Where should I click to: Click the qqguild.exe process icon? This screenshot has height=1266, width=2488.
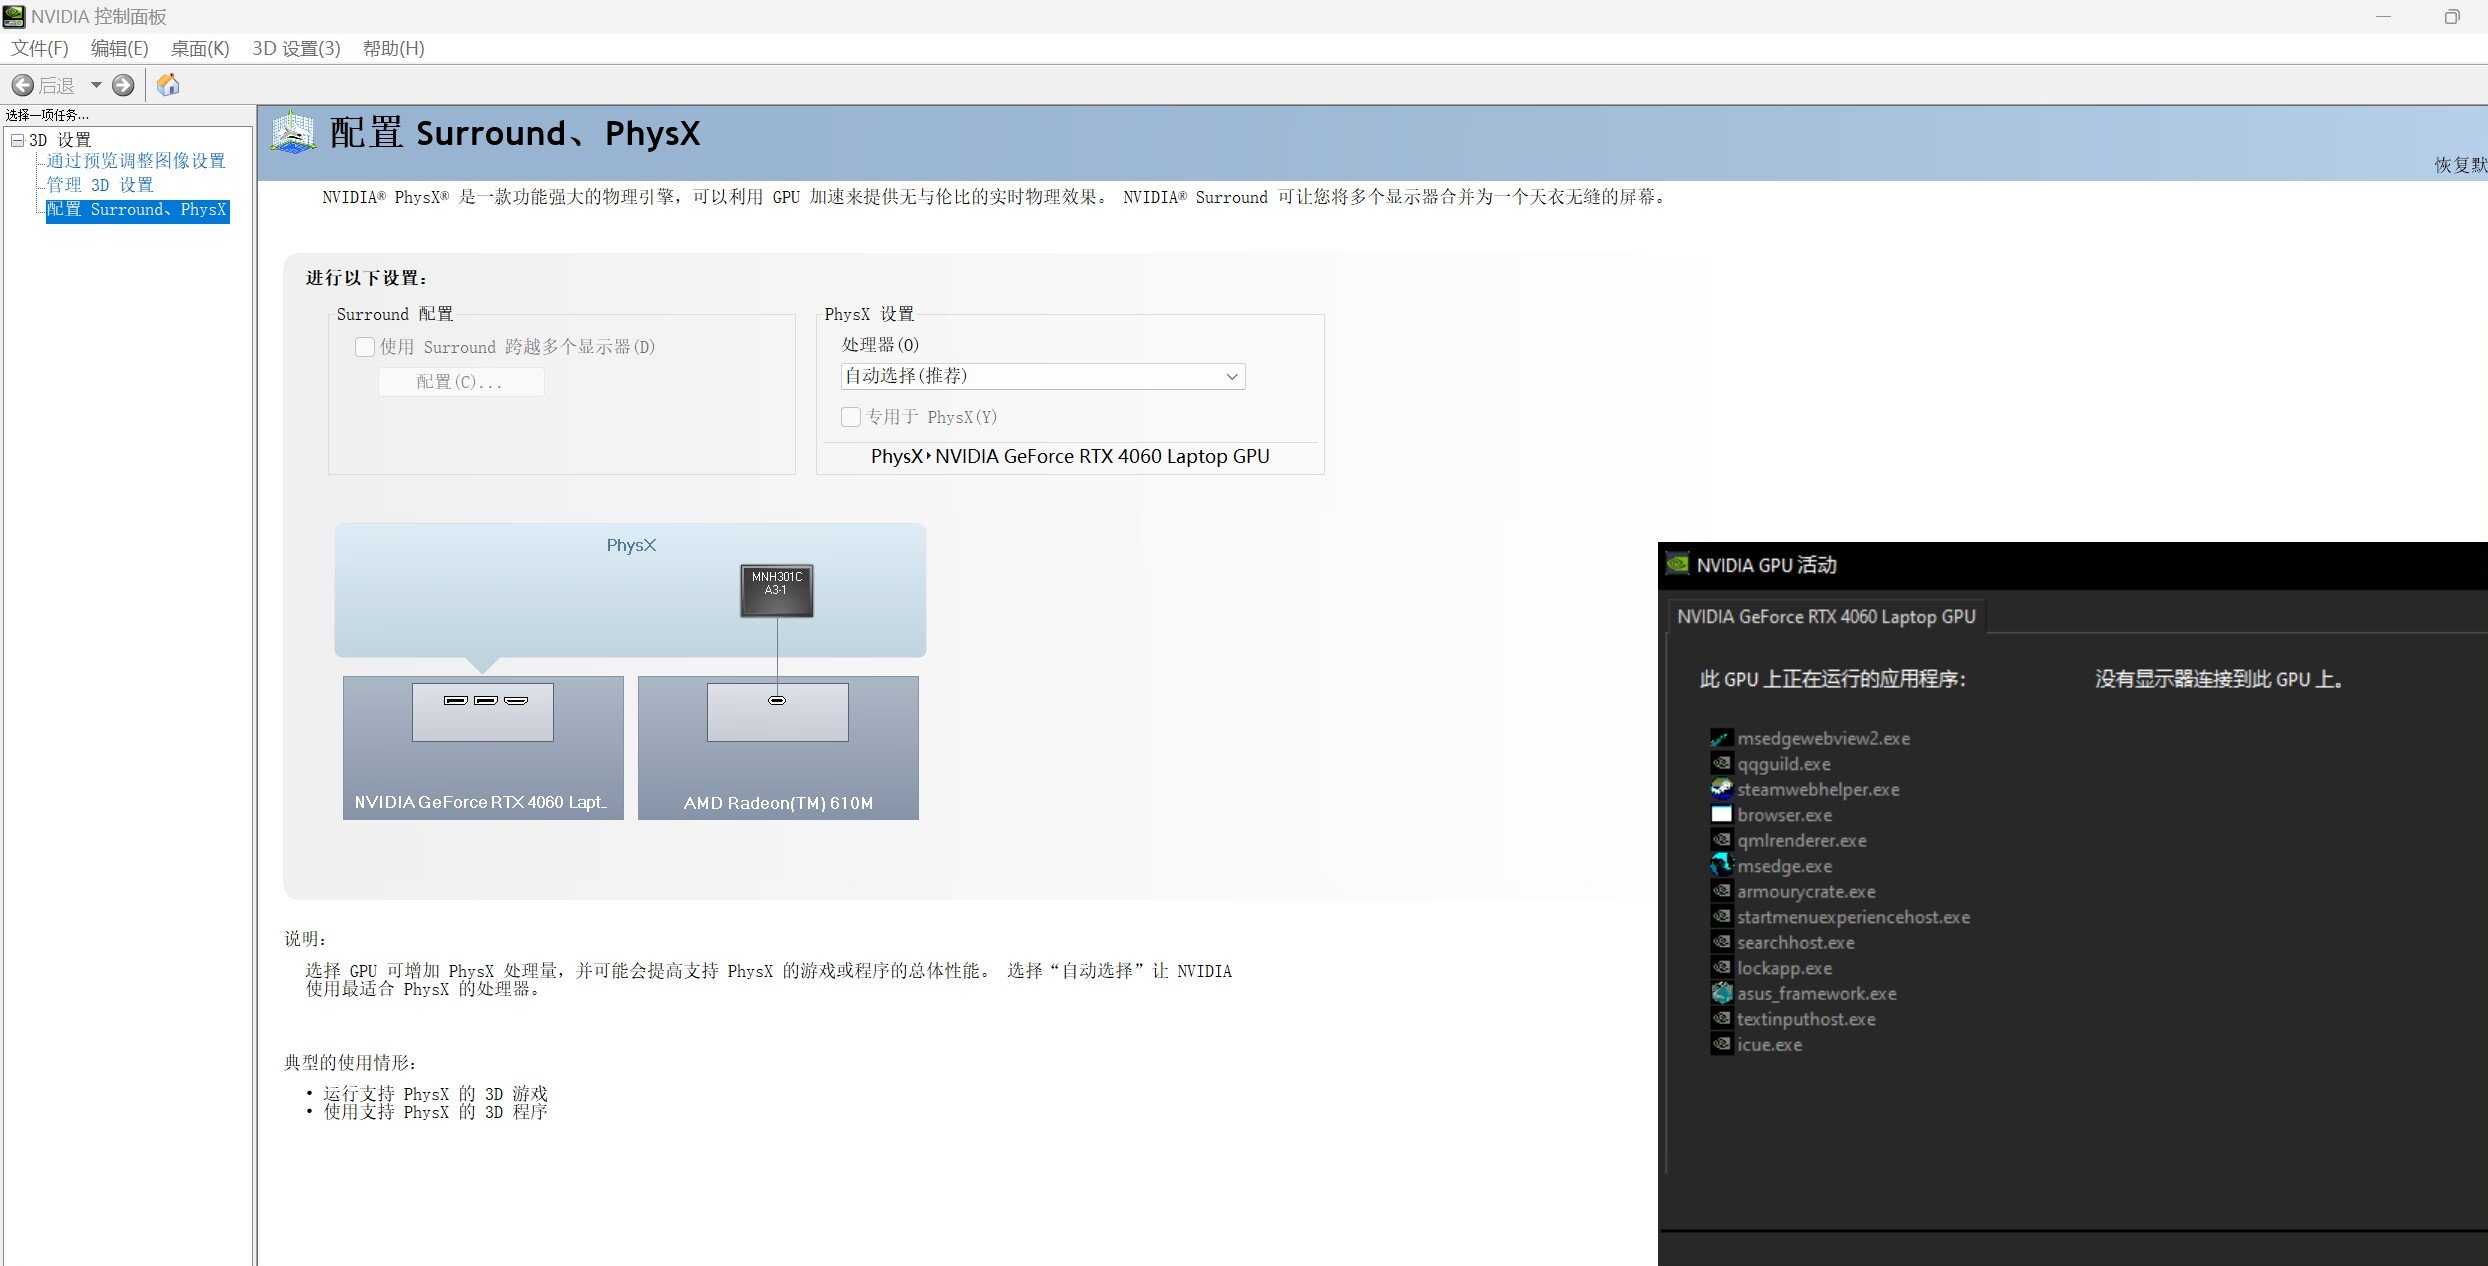pyautogui.click(x=1721, y=764)
